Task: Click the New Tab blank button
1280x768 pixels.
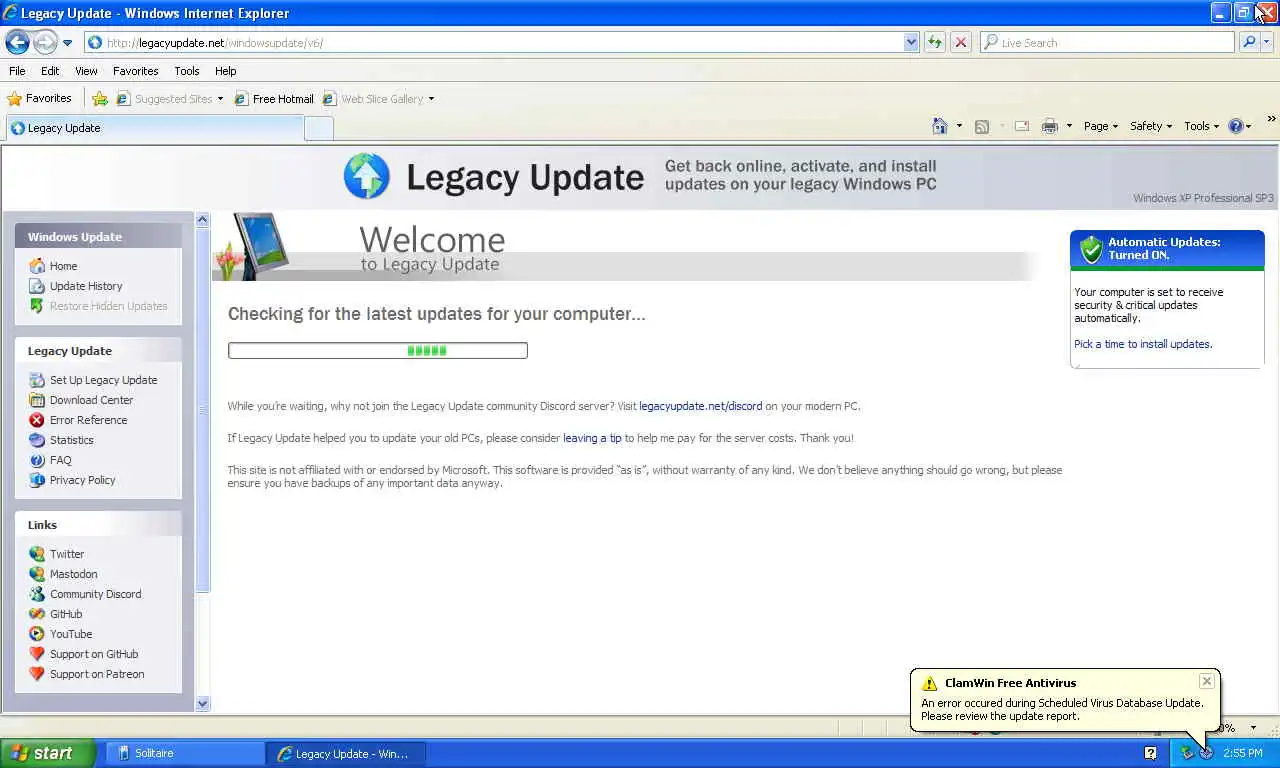Action: pos(319,128)
